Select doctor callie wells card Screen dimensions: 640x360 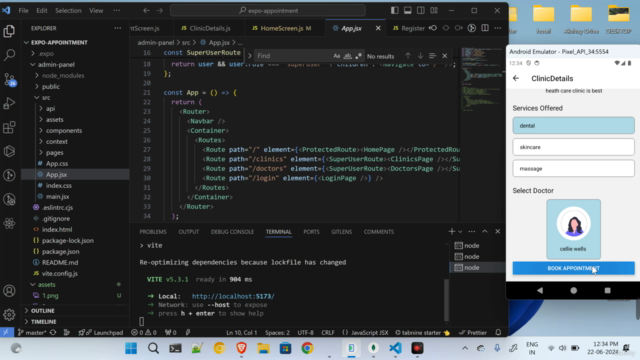(x=573, y=229)
